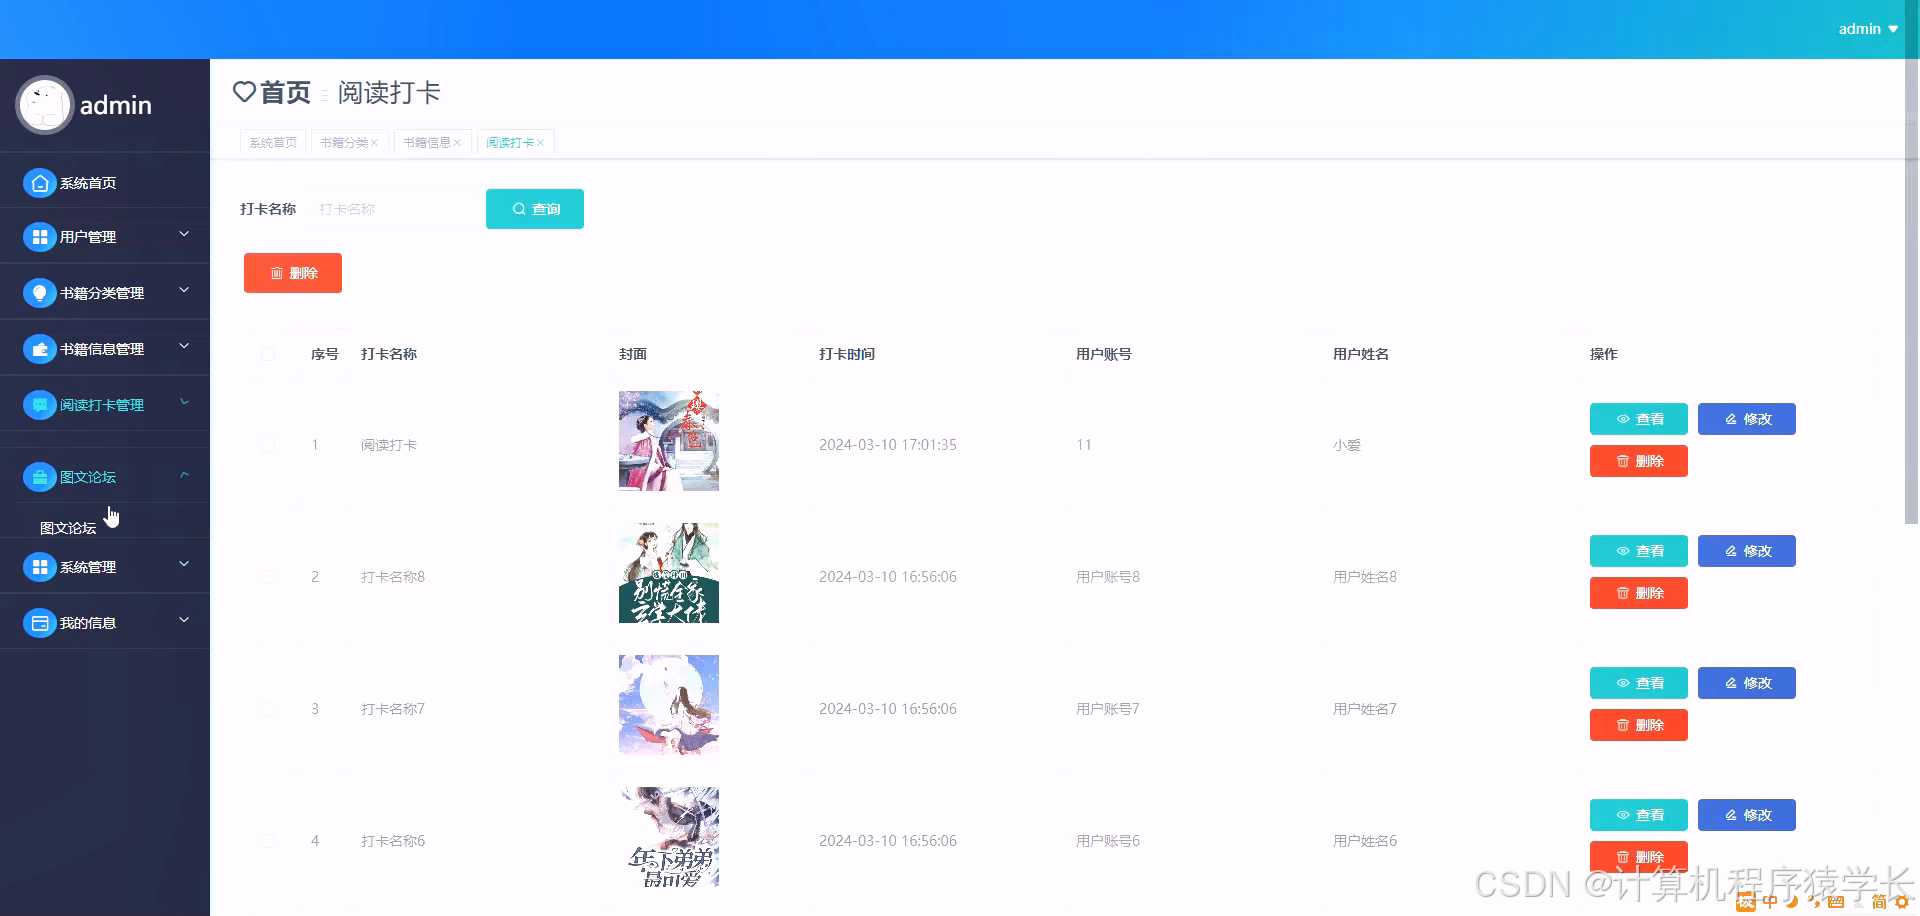This screenshot has width=1920, height=916.
Task: Expand the 用户管理 chevron
Action: pyautogui.click(x=184, y=234)
